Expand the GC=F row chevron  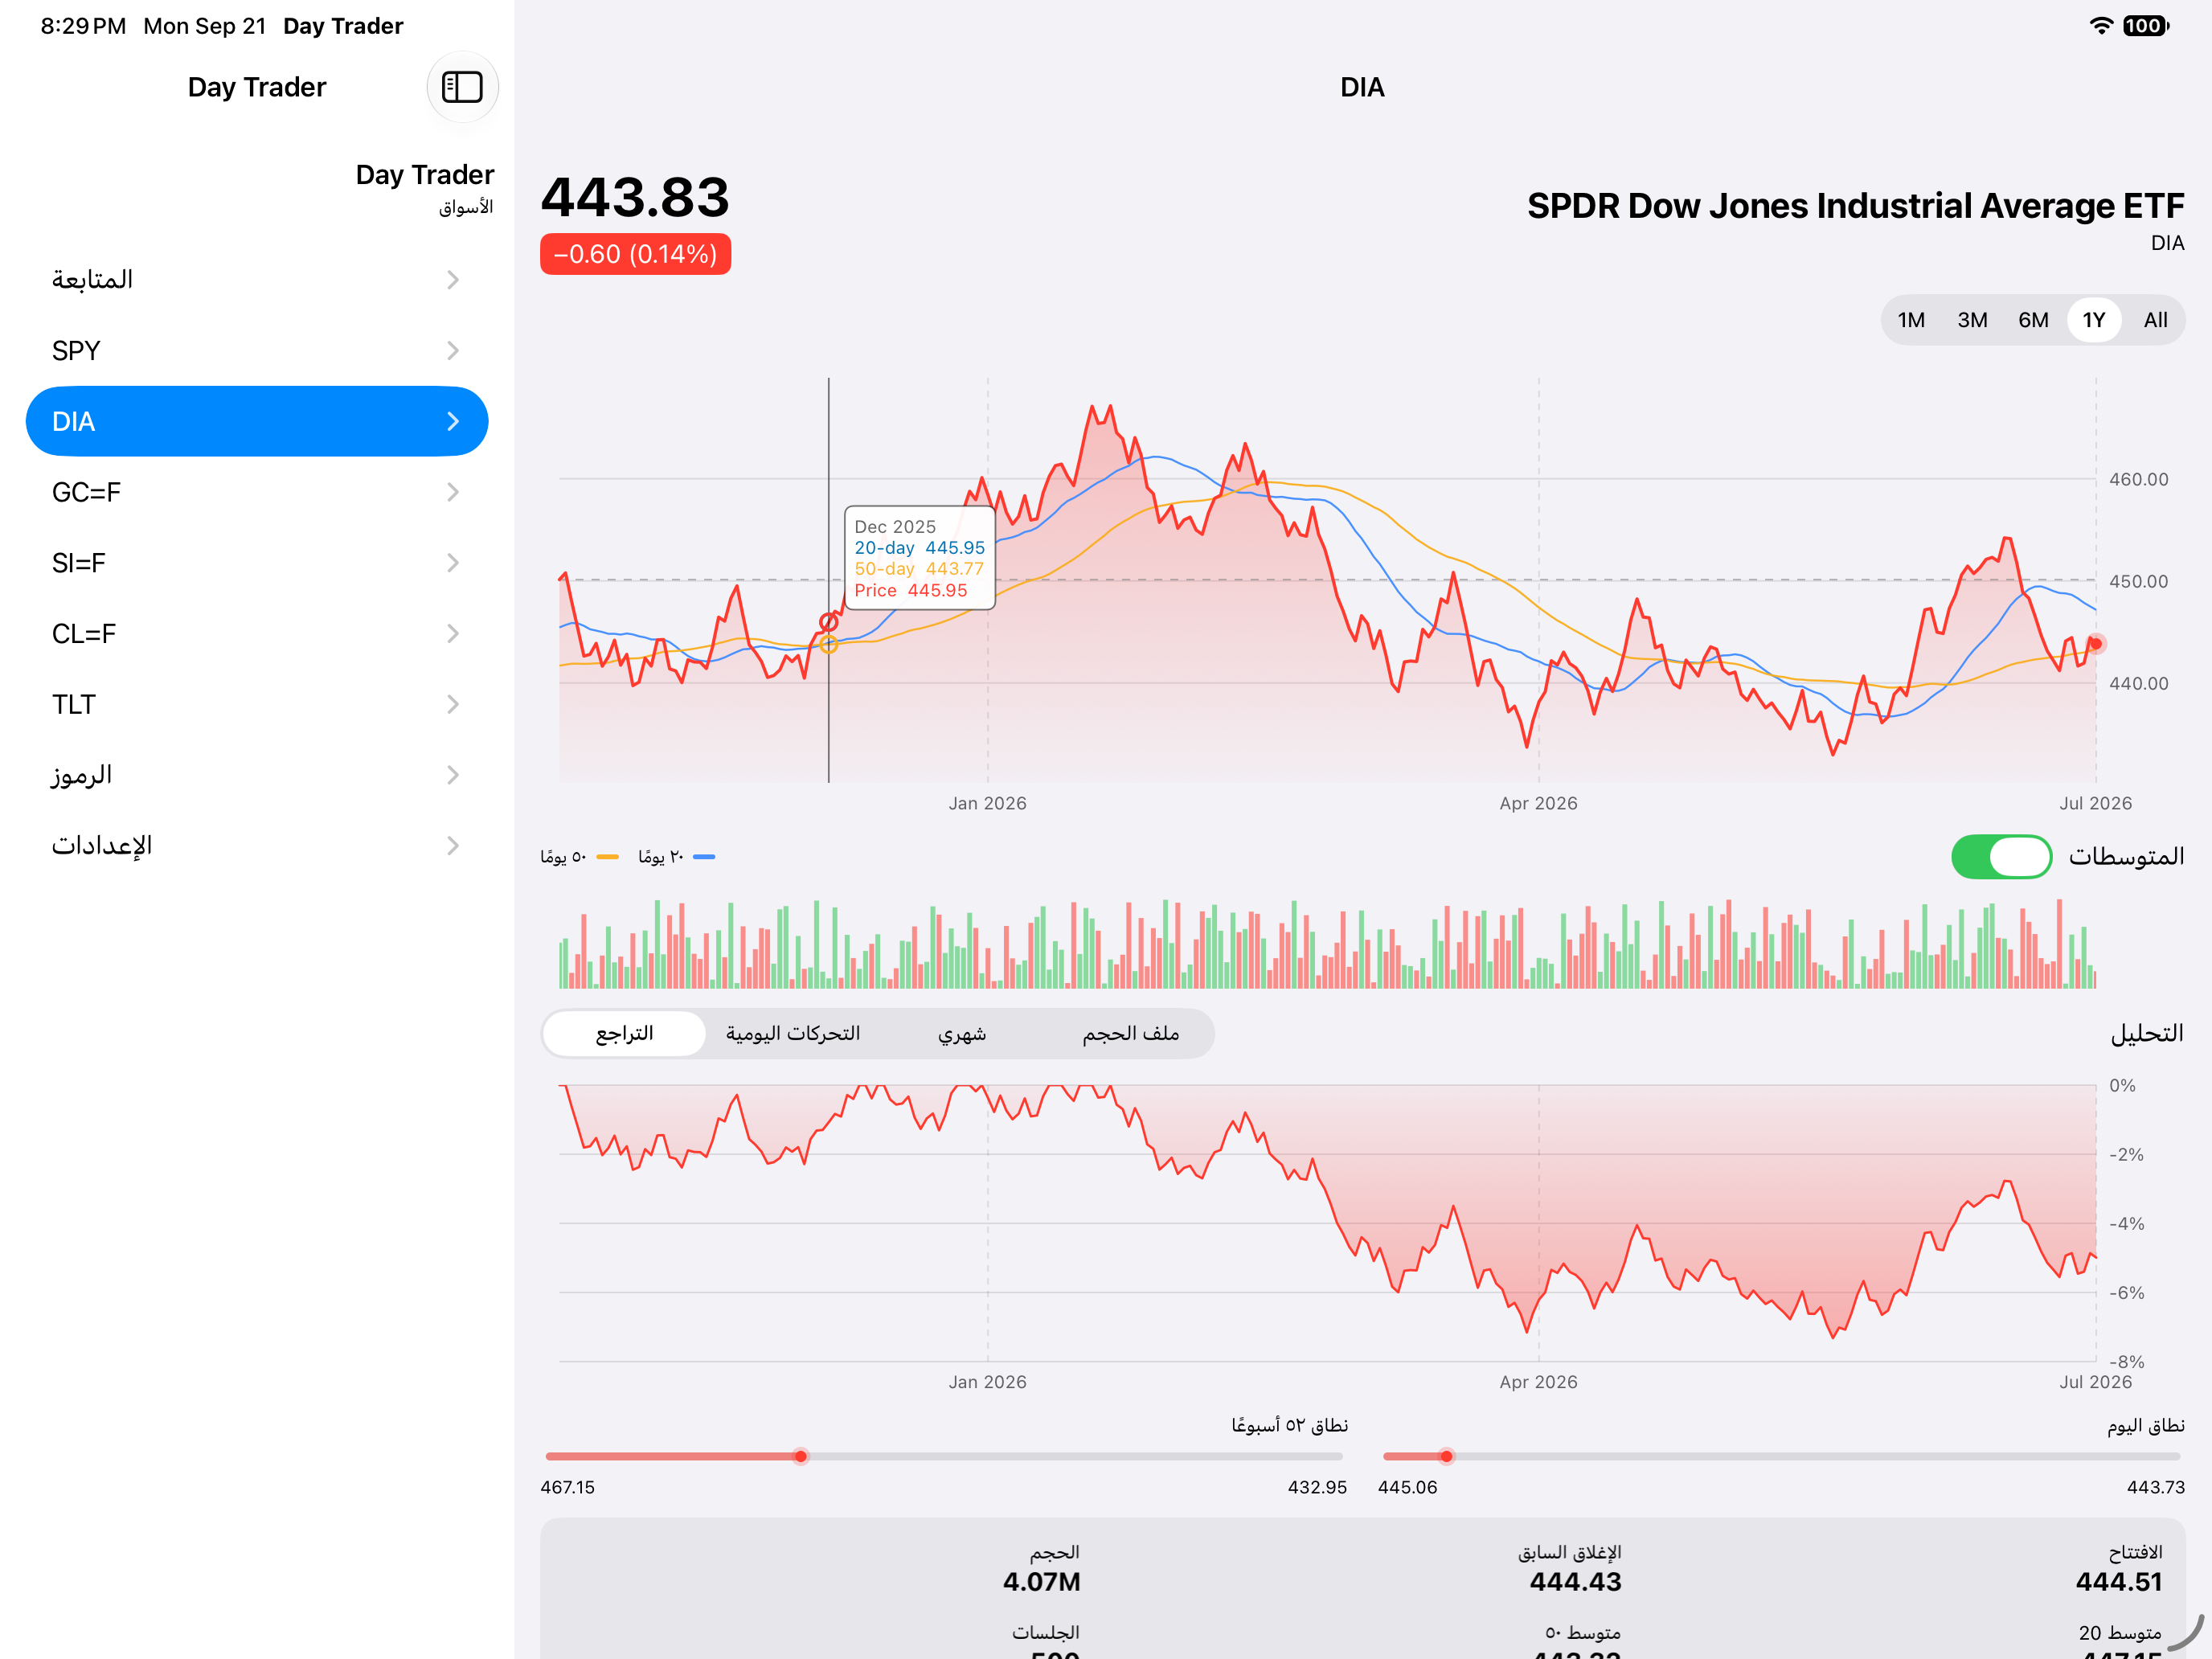point(453,492)
